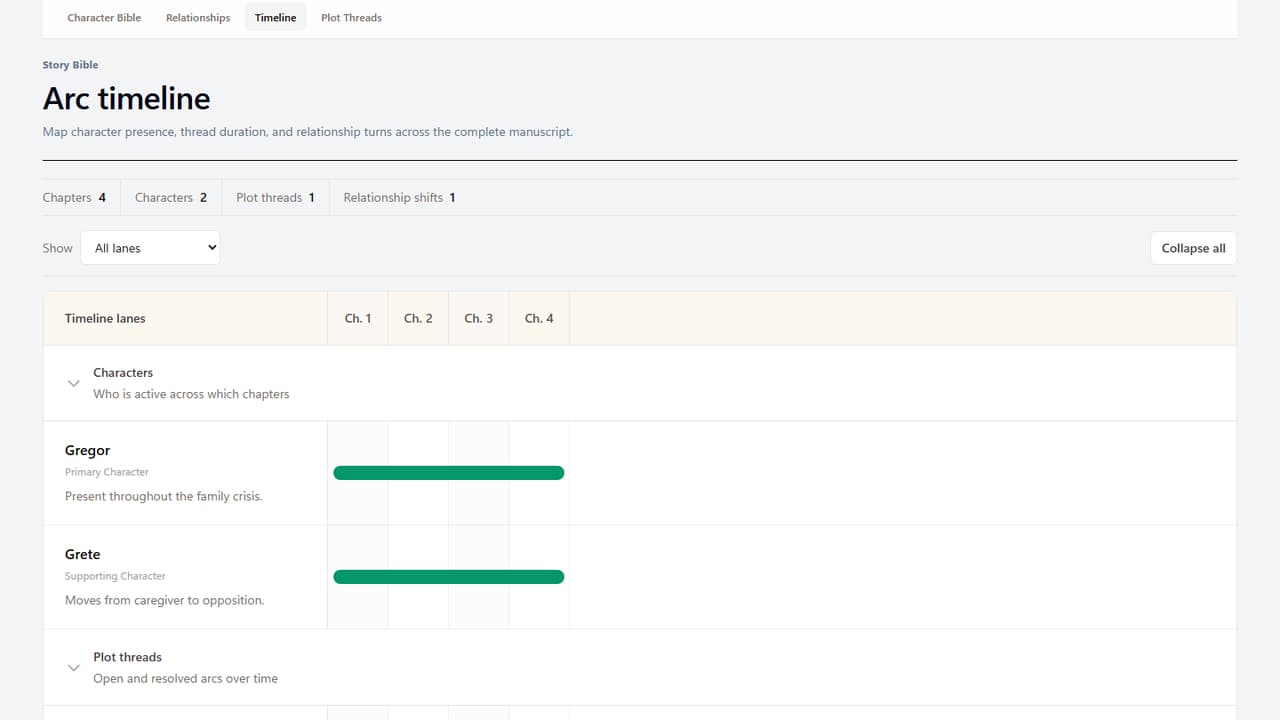This screenshot has height=720, width=1280.
Task: Click 'Who is active across which chapters' subtitle
Action: pyautogui.click(x=191, y=394)
